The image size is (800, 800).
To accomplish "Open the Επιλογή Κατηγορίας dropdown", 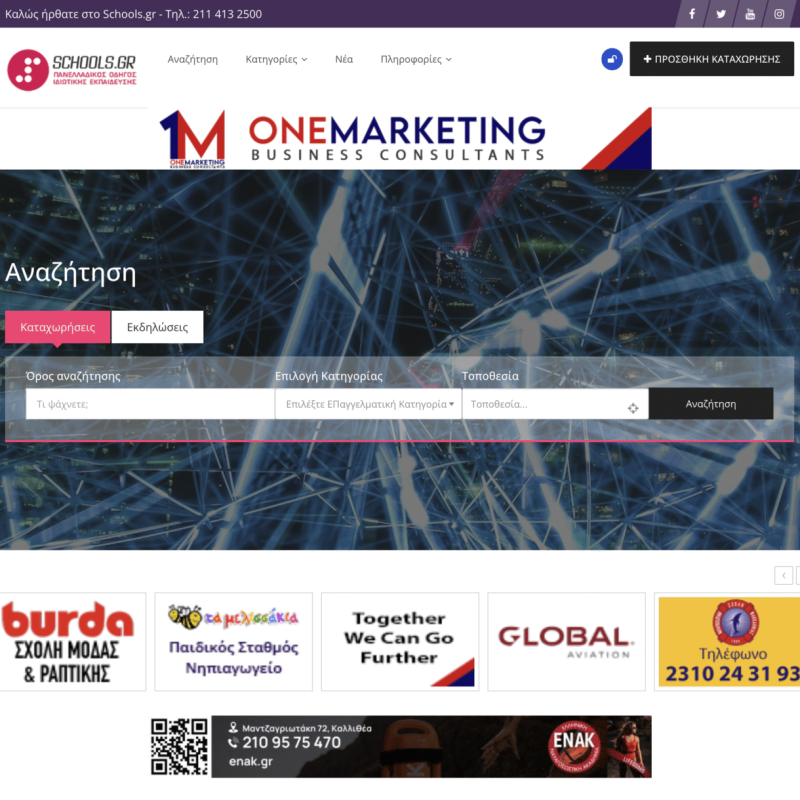I will point(368,404).
